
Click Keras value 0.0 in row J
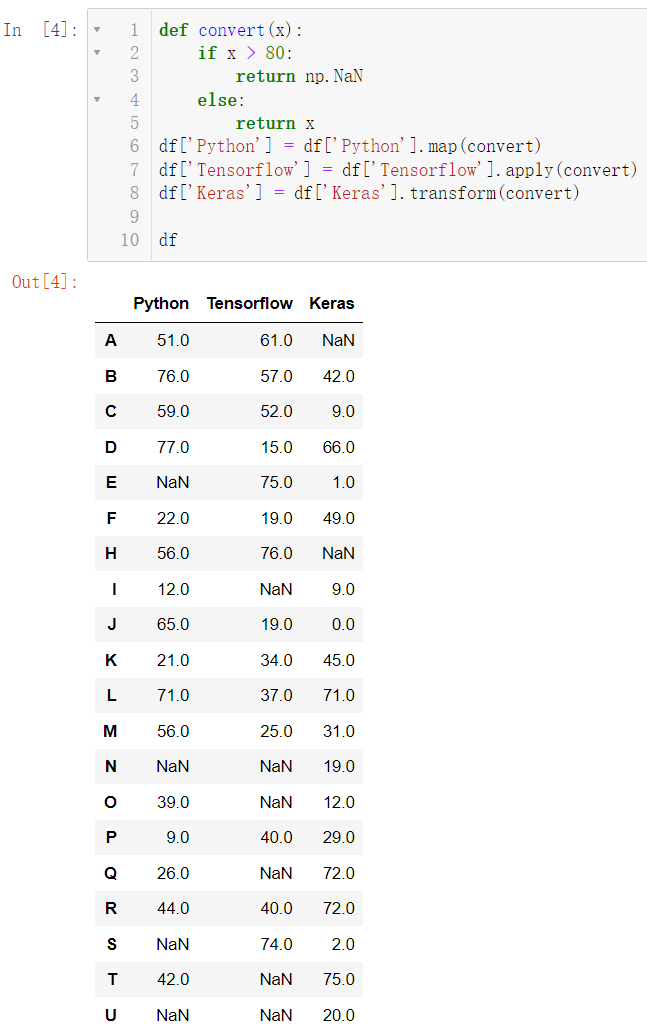pyautogui.click(x=343, y=624)
